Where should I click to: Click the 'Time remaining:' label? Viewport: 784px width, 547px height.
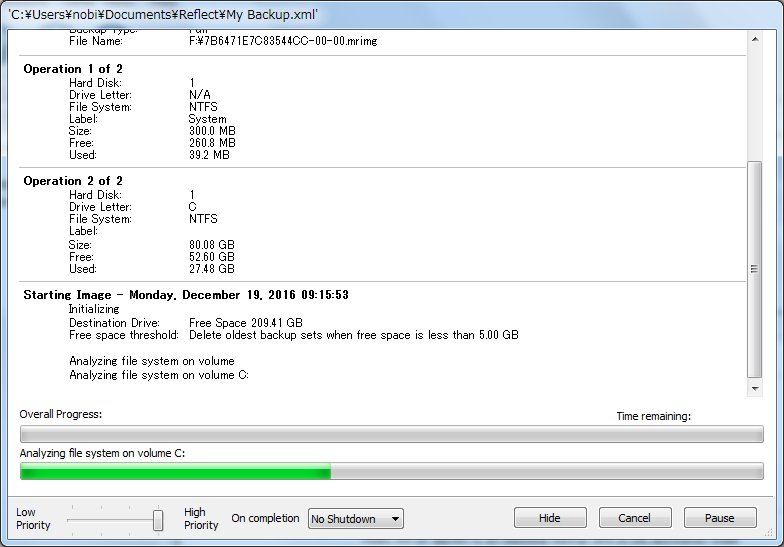pyautogui.click(x=654, y=416)
